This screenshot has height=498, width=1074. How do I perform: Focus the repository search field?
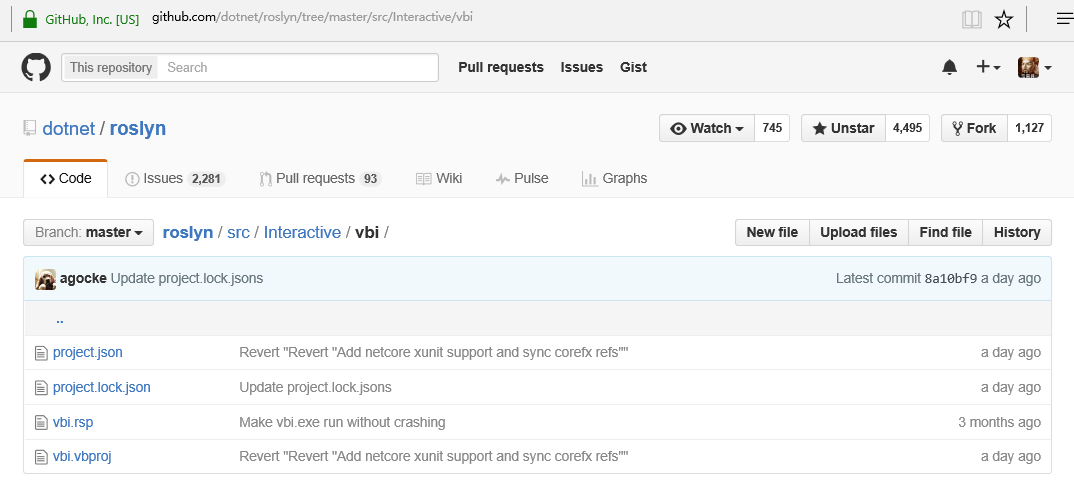click(x=298, y=68)
